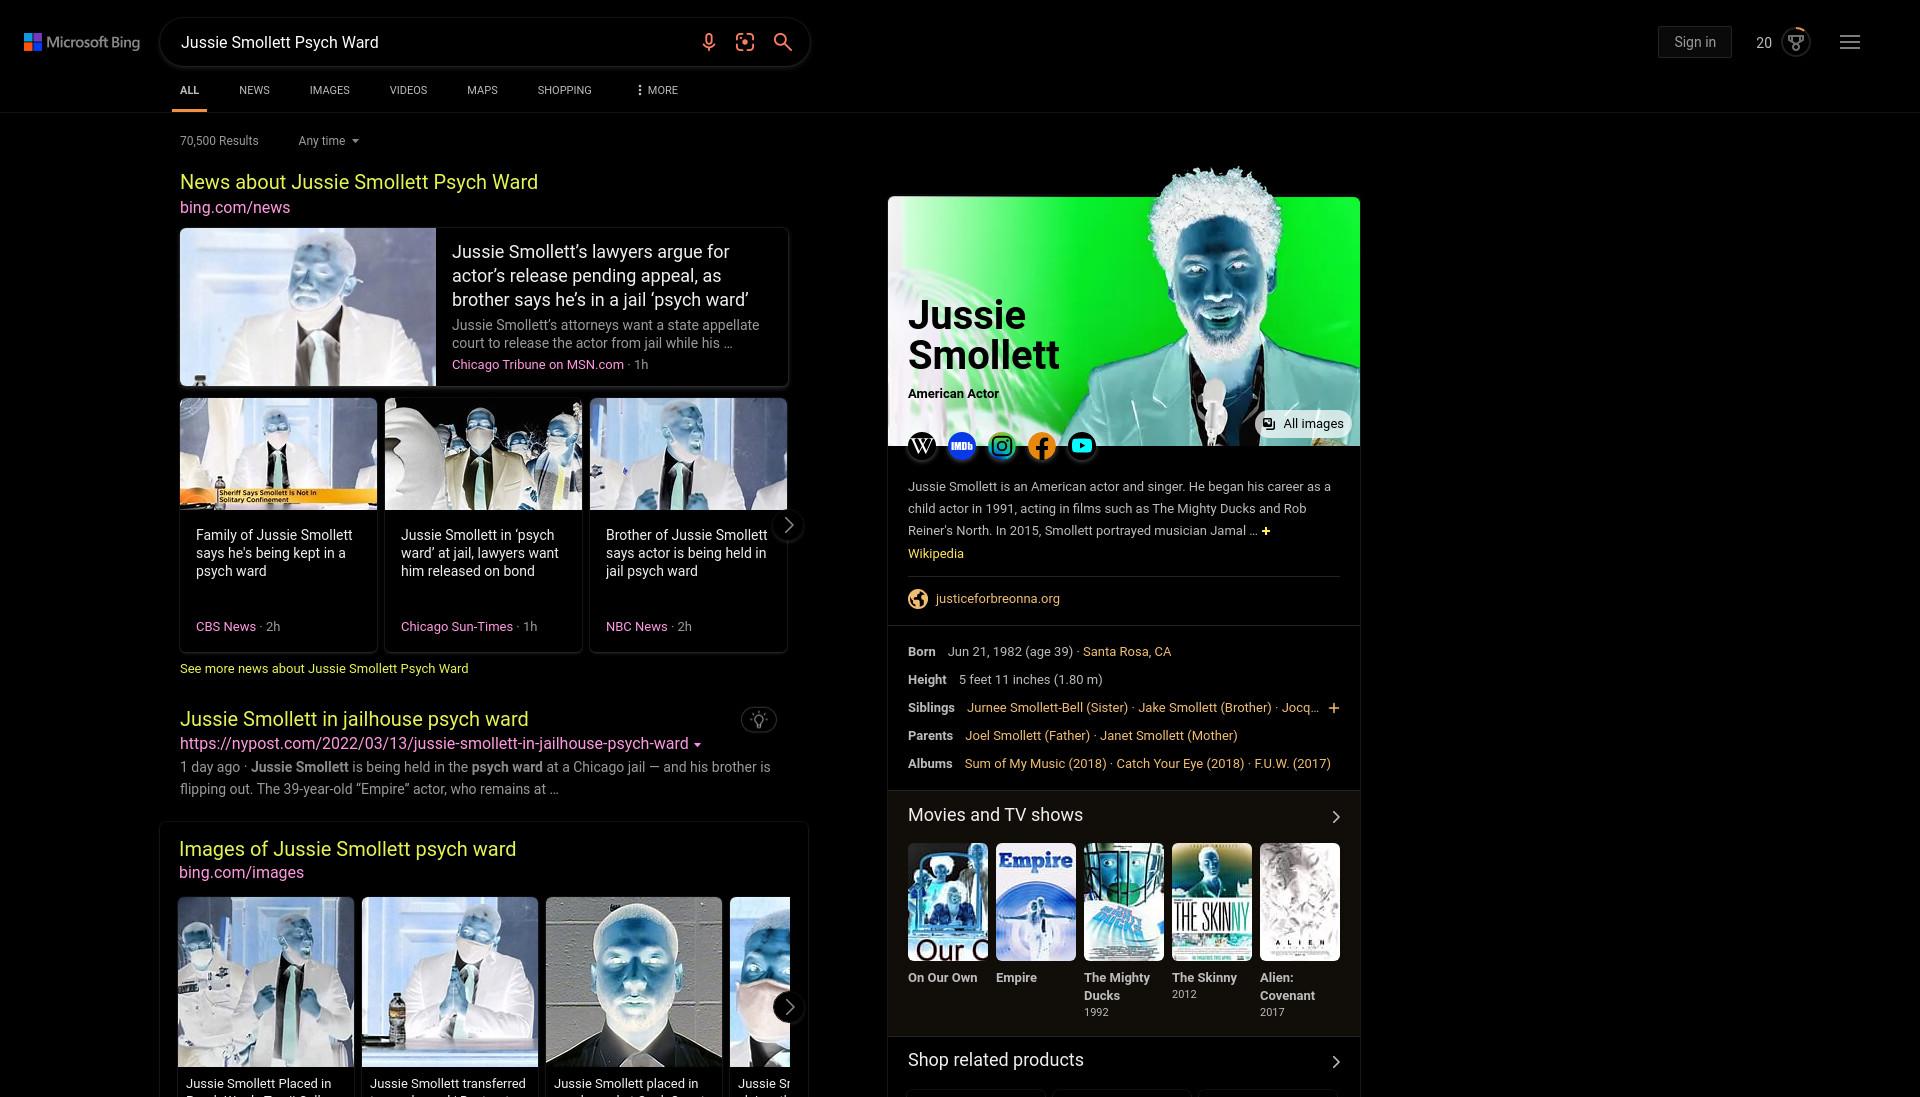Open The Mighty Ducks poster
The image size is (1920, 1097).
point(1123,902)
